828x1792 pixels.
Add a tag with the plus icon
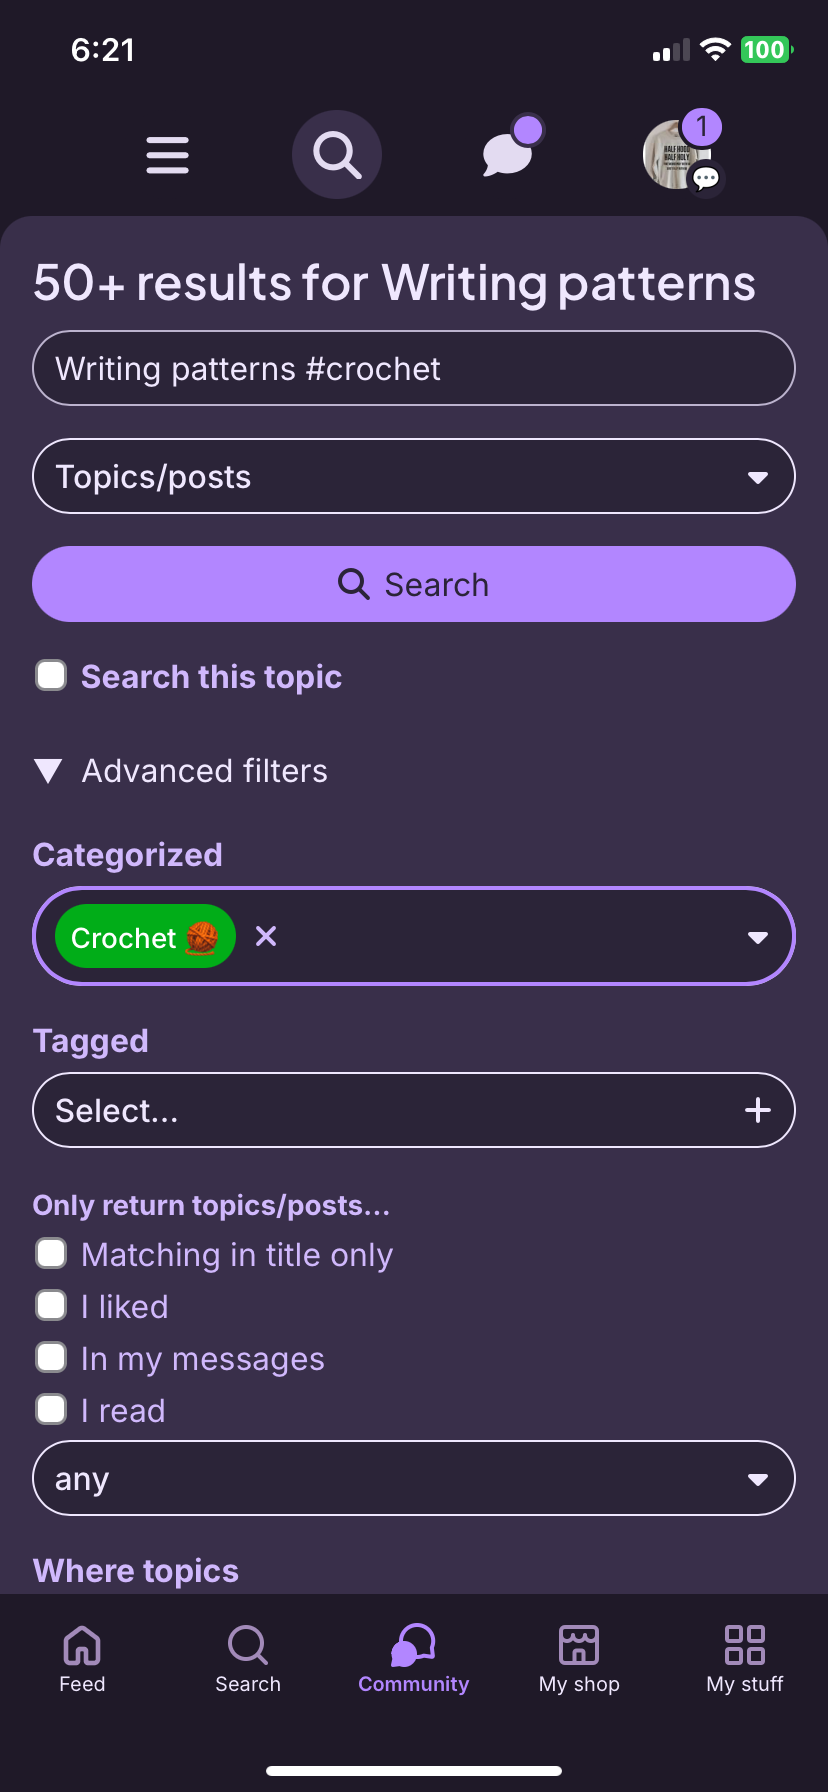[x=758, y=1110]
